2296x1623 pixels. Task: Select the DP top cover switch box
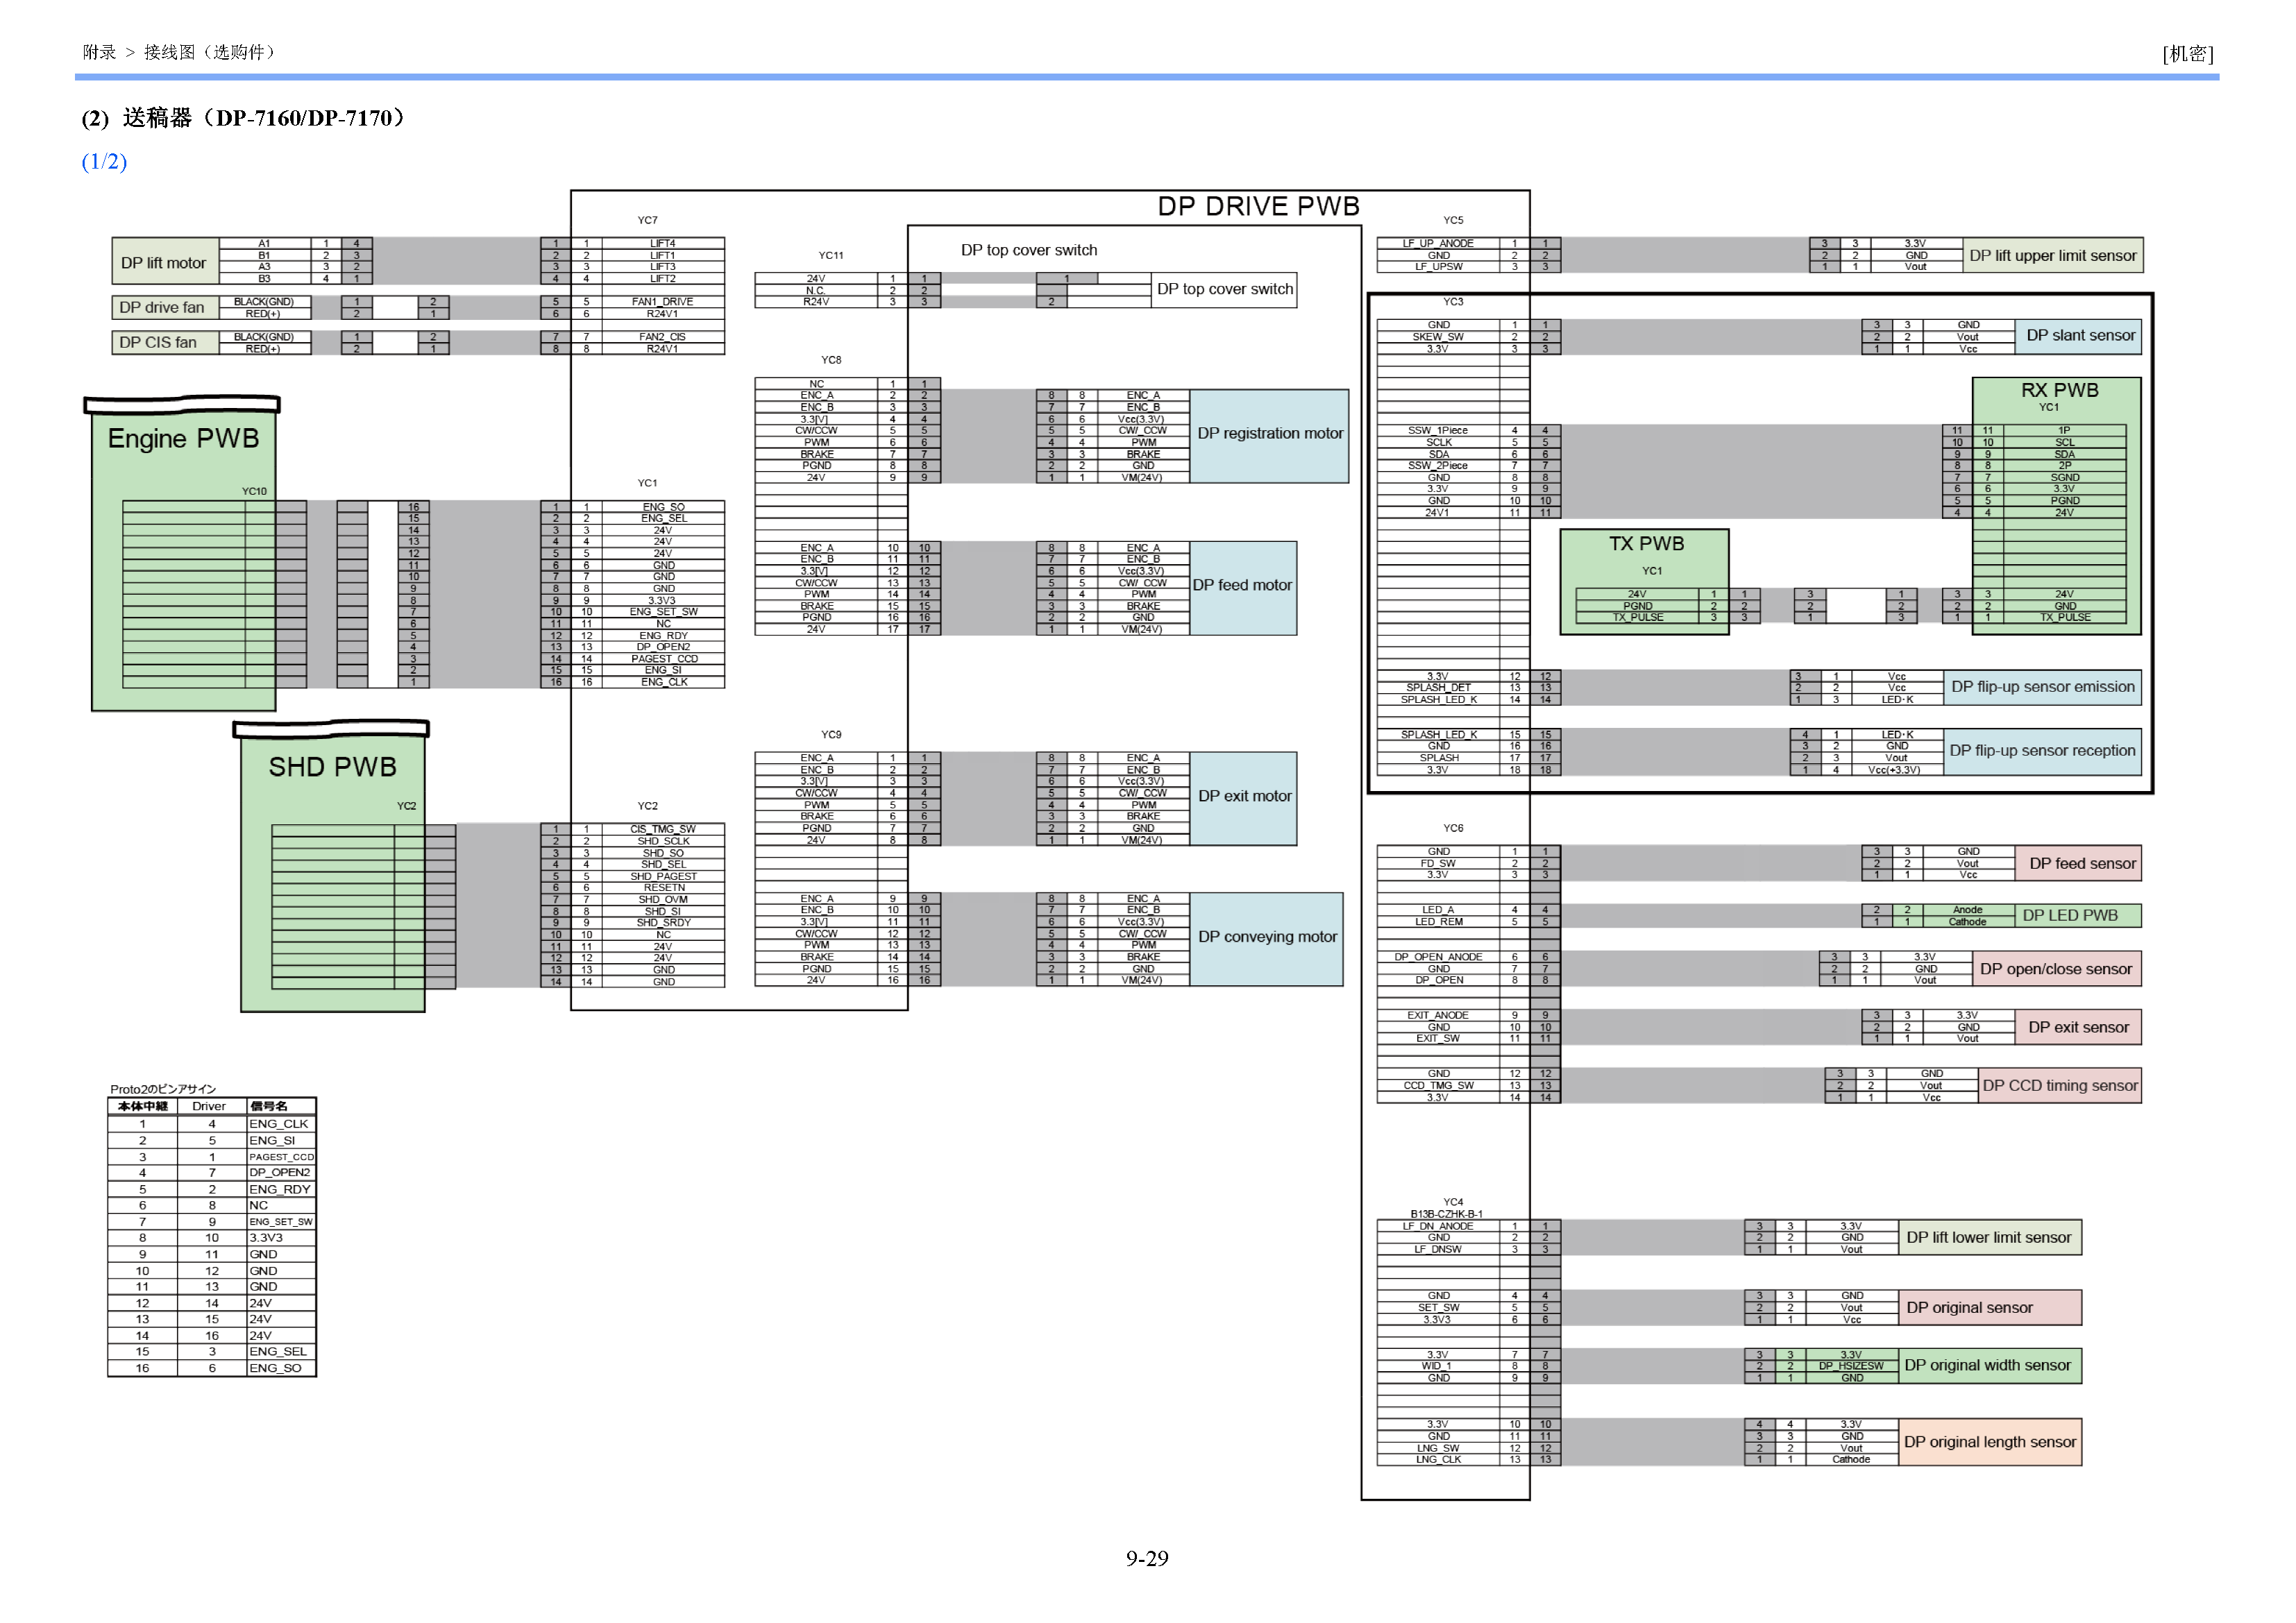[1224, 289]
